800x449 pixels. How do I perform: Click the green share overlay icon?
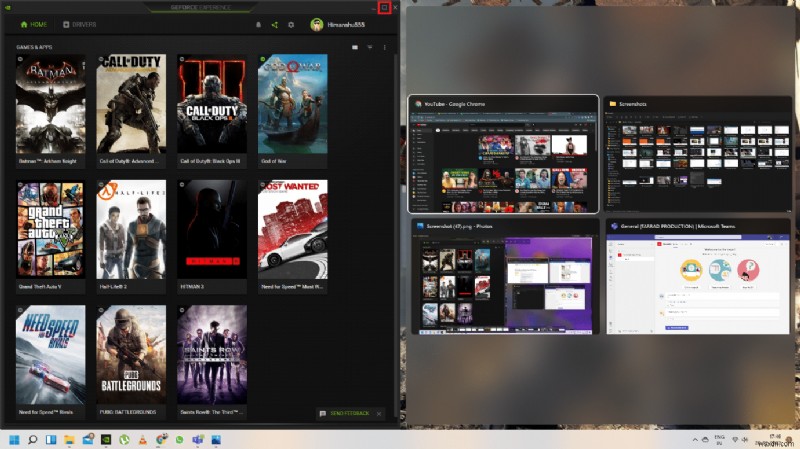274,24
